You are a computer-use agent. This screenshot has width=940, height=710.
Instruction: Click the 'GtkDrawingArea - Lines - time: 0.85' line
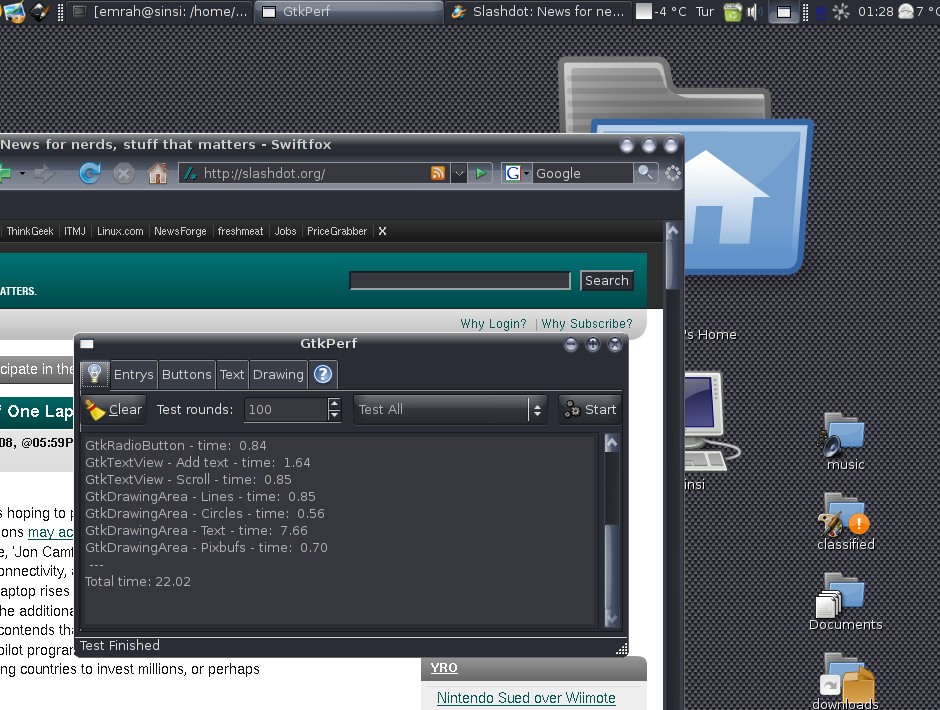coord(200,497)
